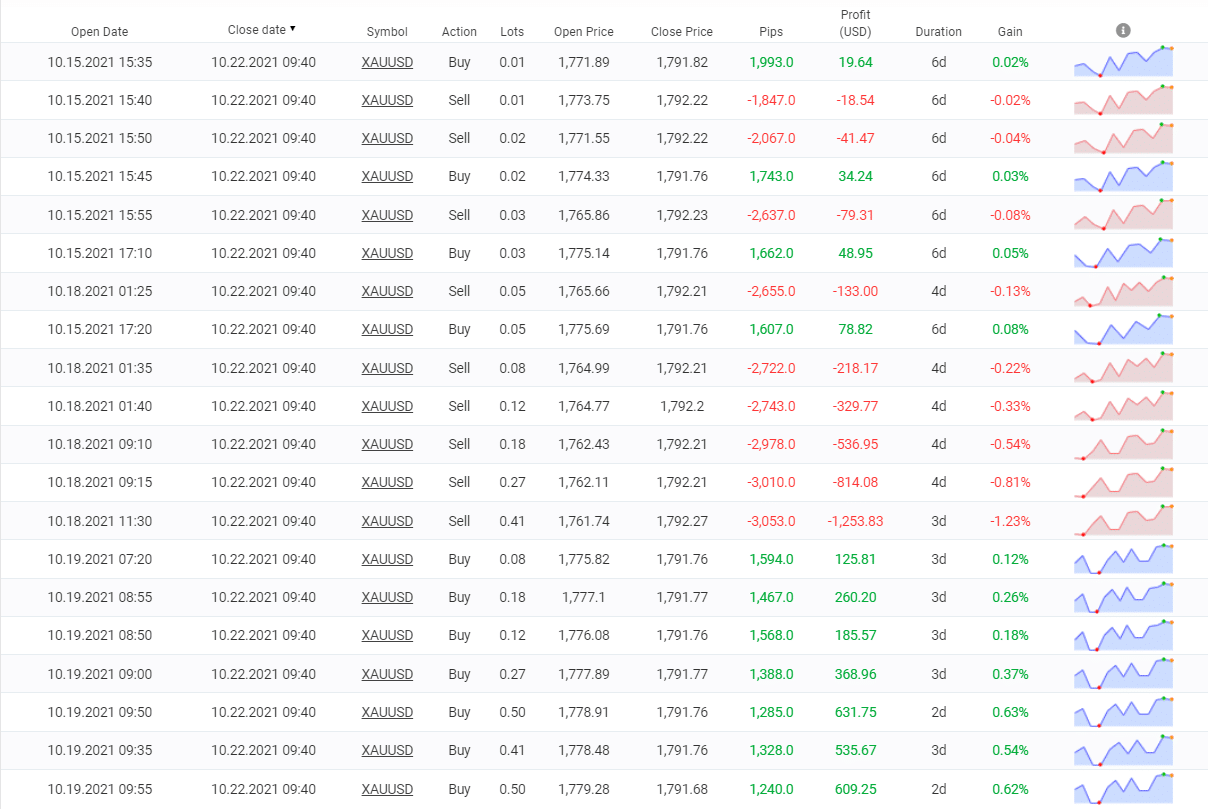Sort by the Profit (USD) column header

point(855,23)
